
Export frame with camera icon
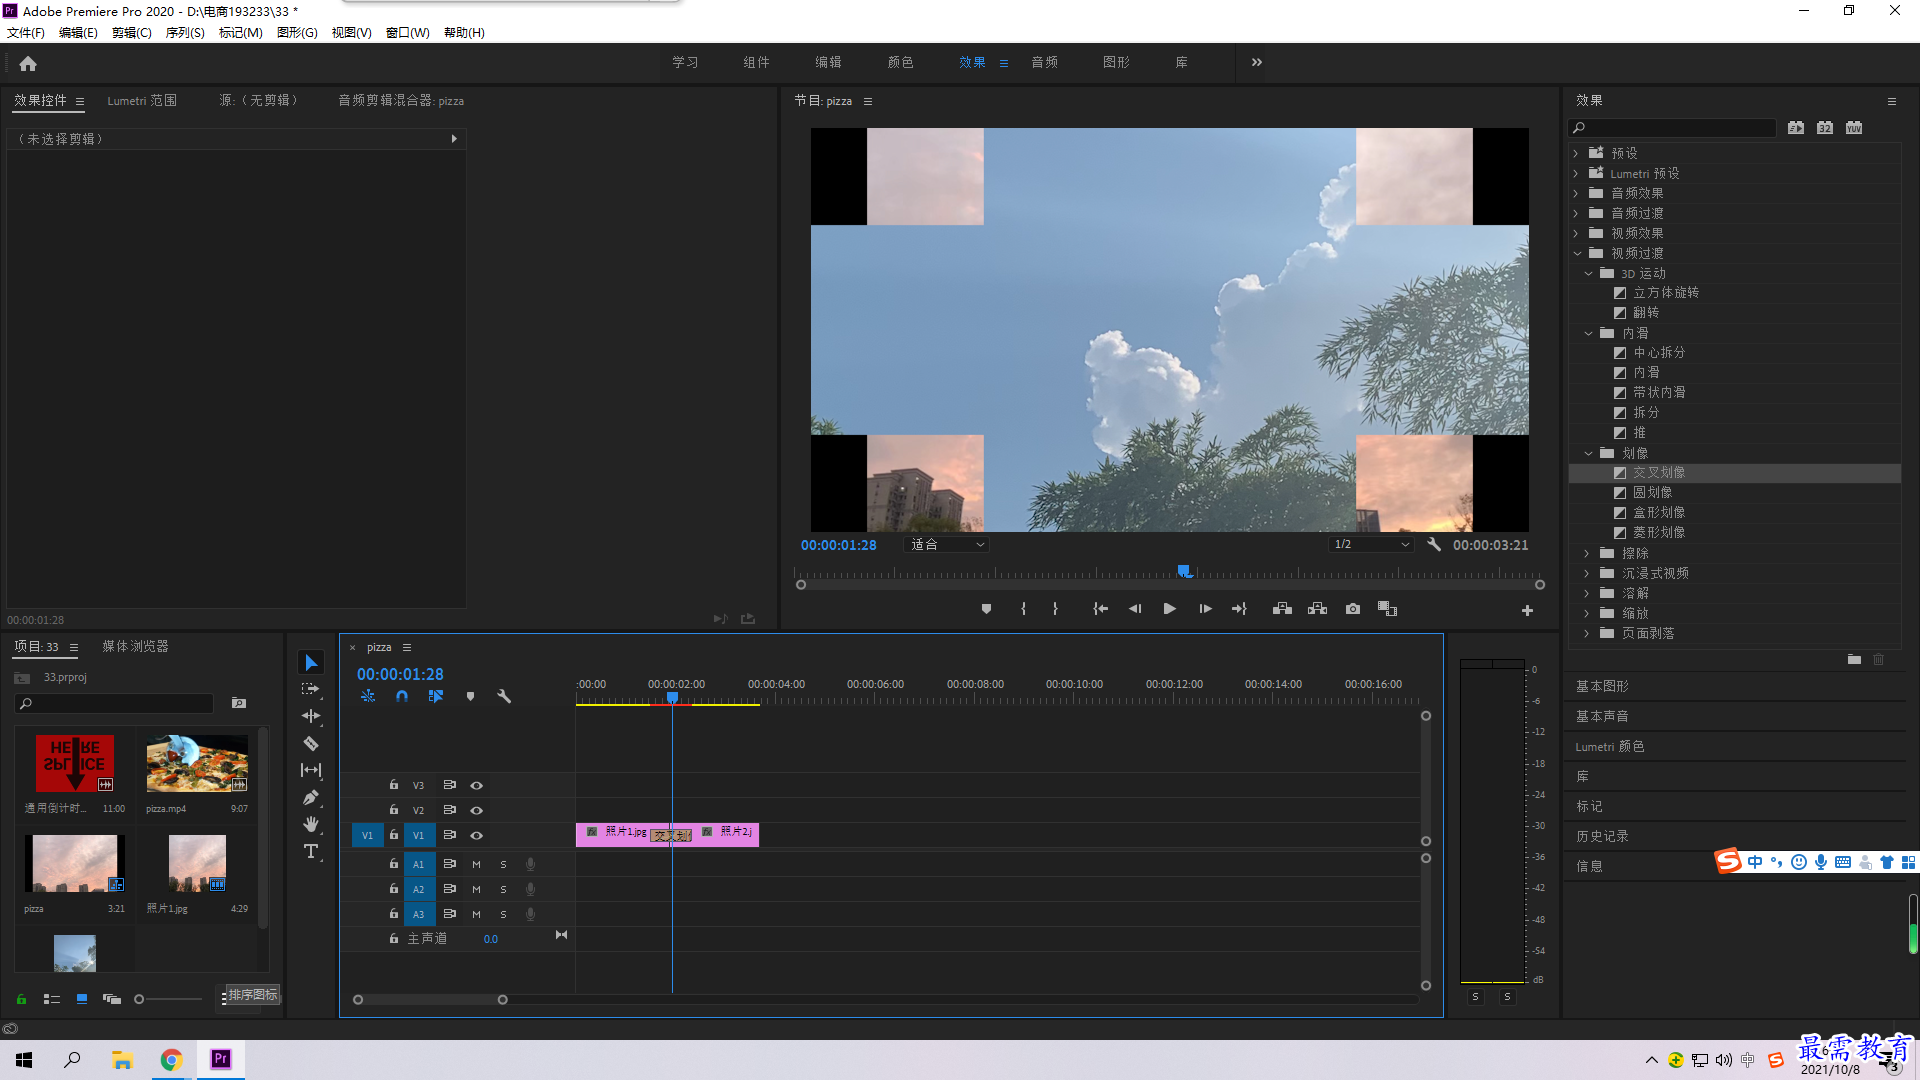(x=1353, y=609)
